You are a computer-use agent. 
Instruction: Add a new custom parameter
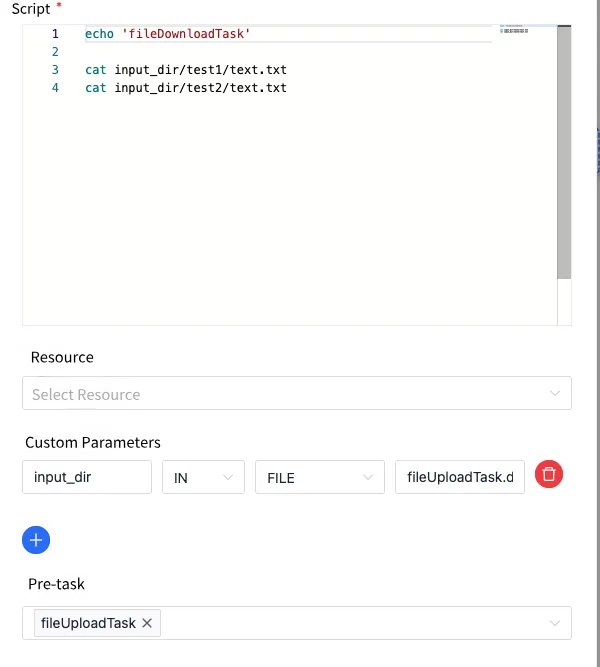[36, 540]
